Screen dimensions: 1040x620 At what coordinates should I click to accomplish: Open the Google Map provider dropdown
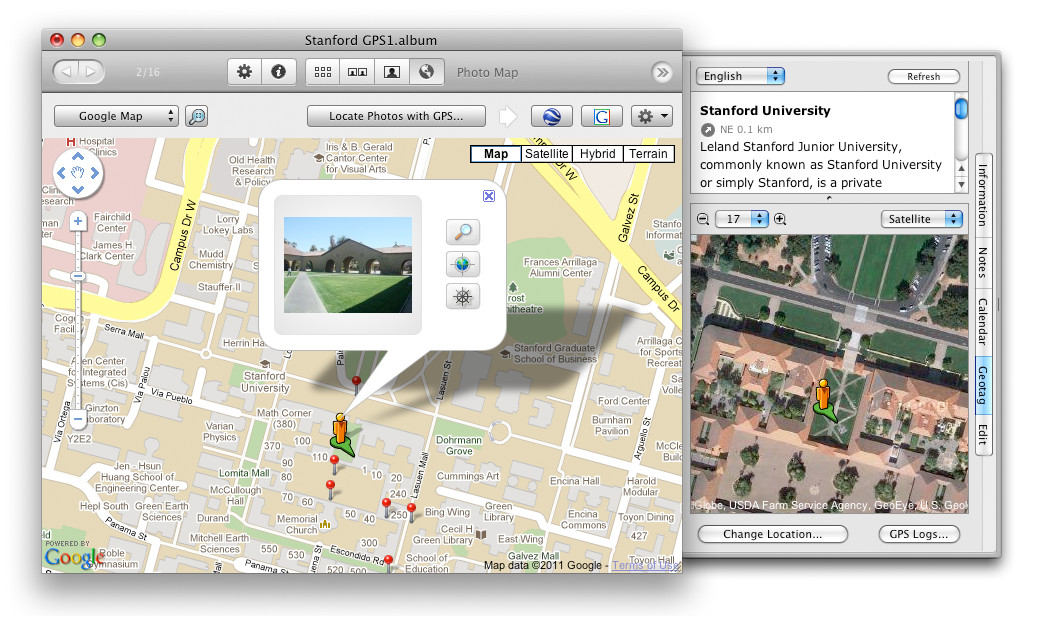click(116, 116)
